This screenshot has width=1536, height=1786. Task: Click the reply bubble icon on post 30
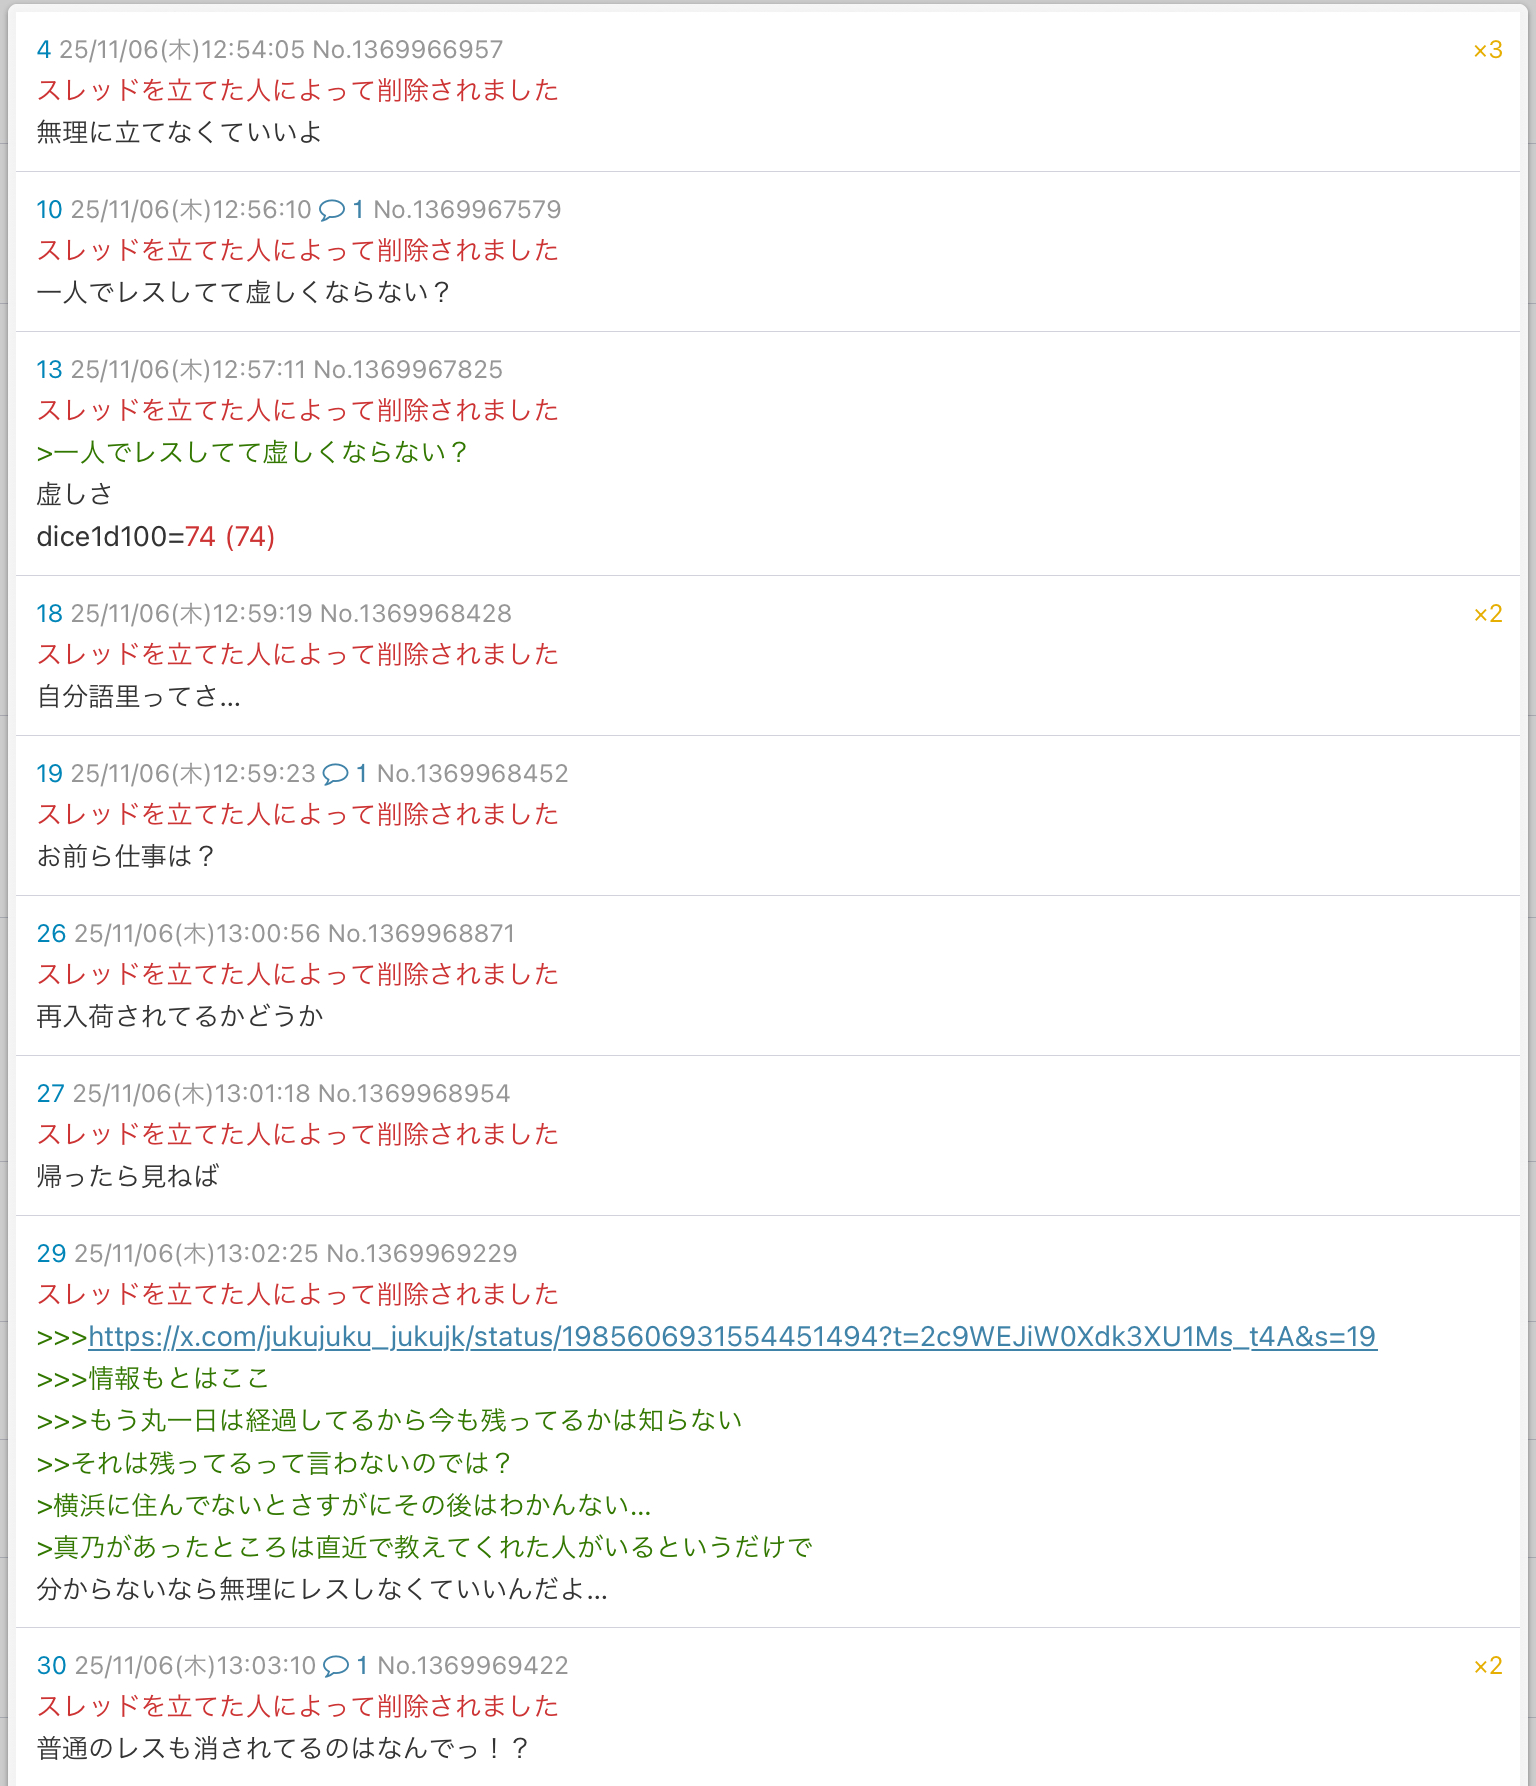point(336,1666)
